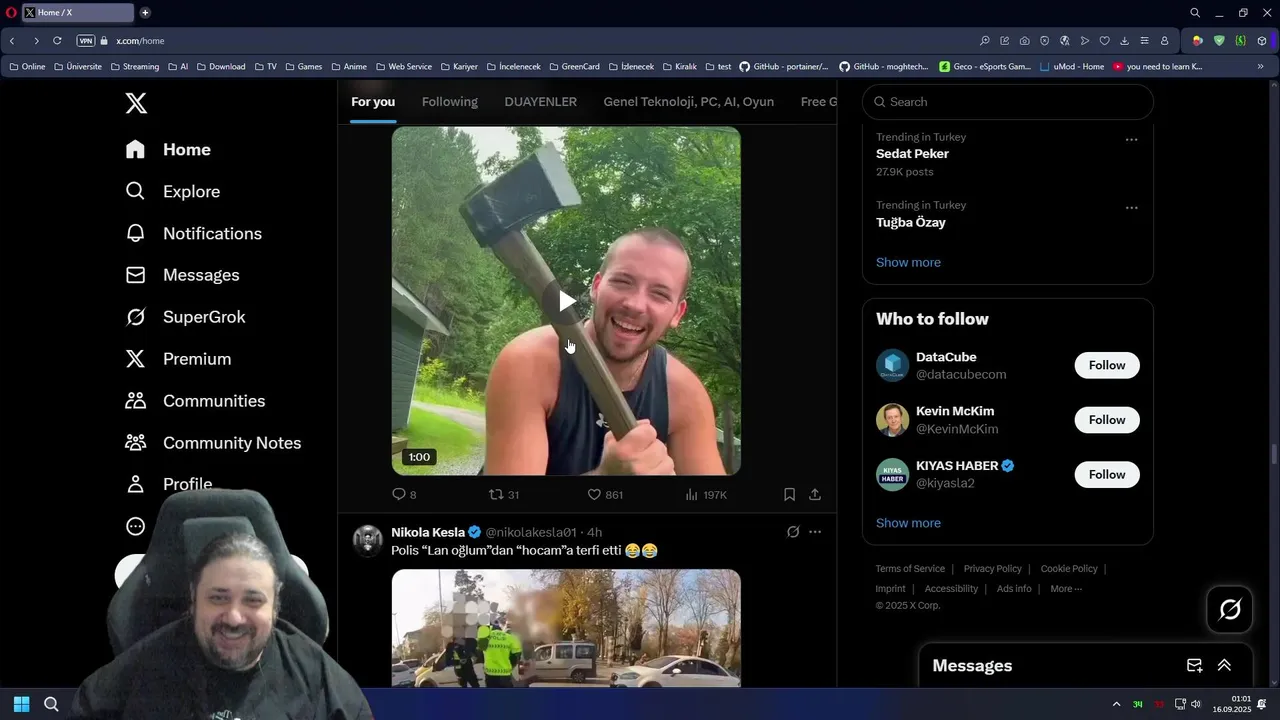Open Windows taskbar search
1280x720 pixels.
tap(51, 704)
